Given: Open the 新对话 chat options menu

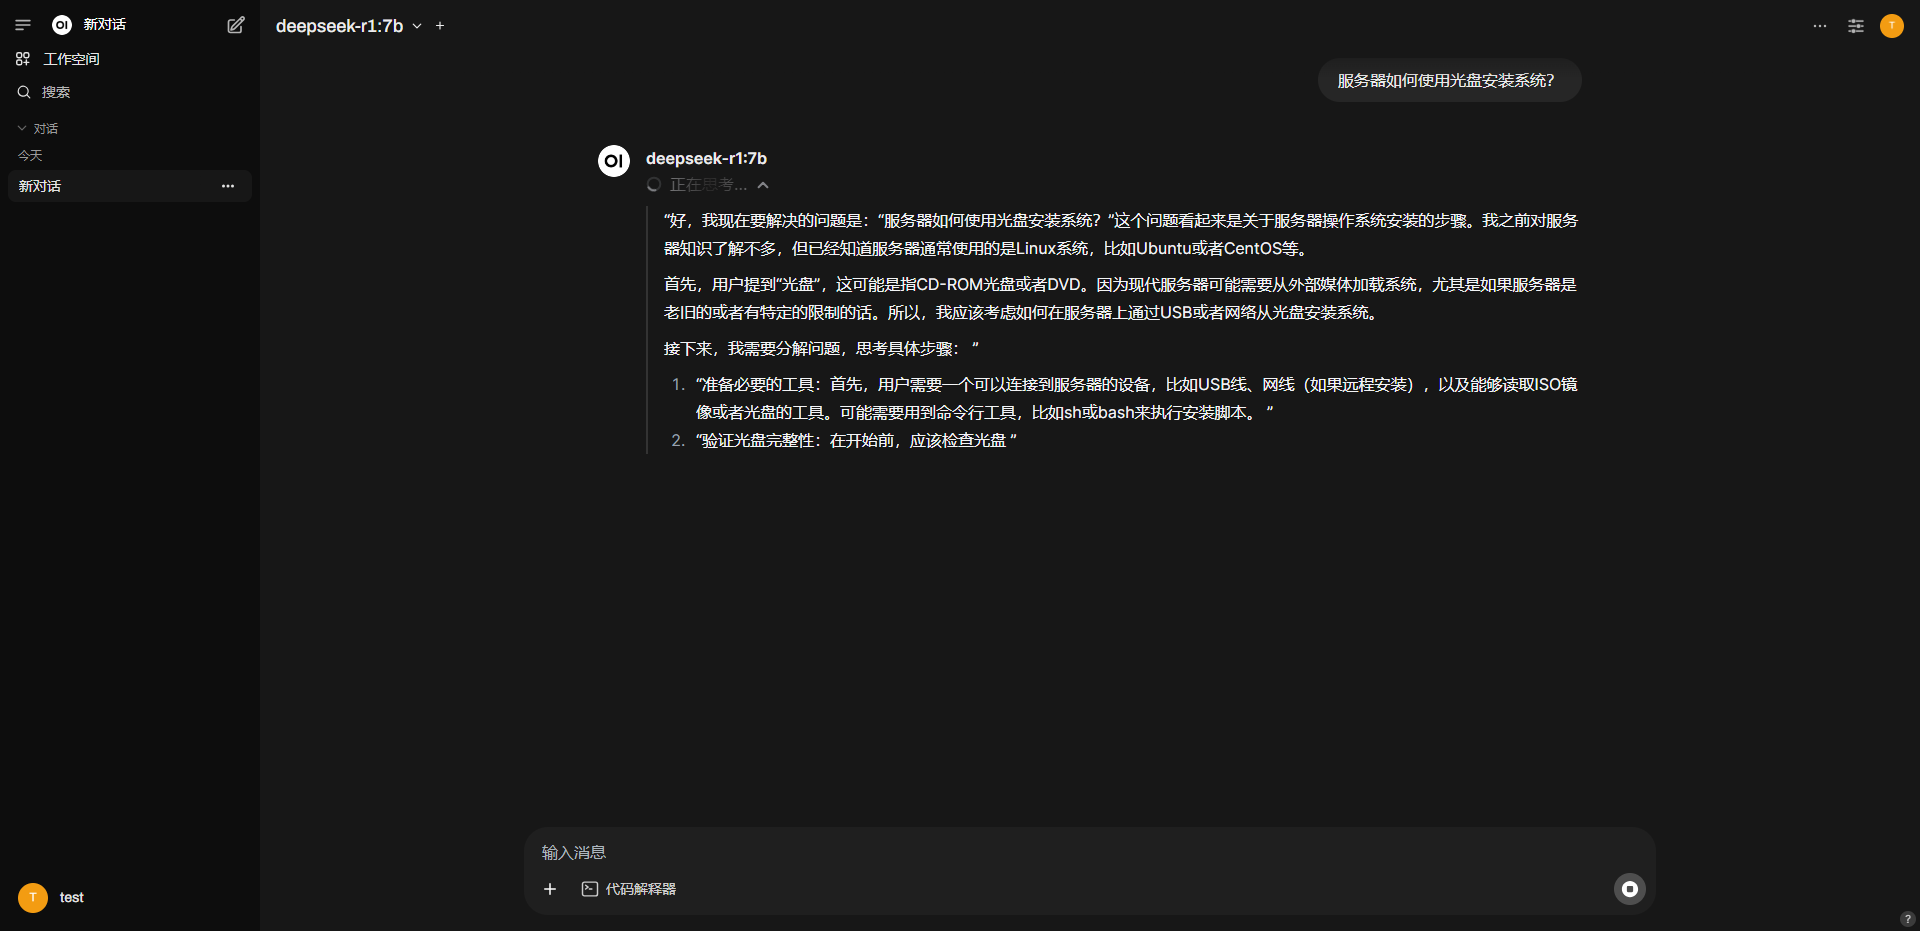Looking at the screenshot, I should pyautogui.click(x=228, y=186).
